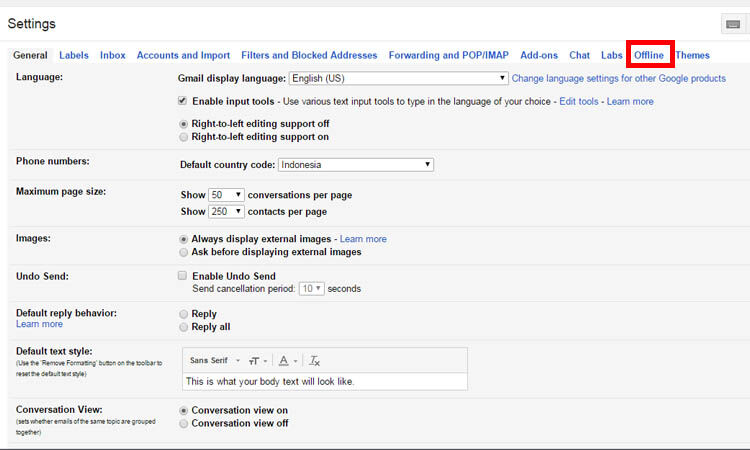
Task: Open the text size formatting icon
Action: click(257, 361)
